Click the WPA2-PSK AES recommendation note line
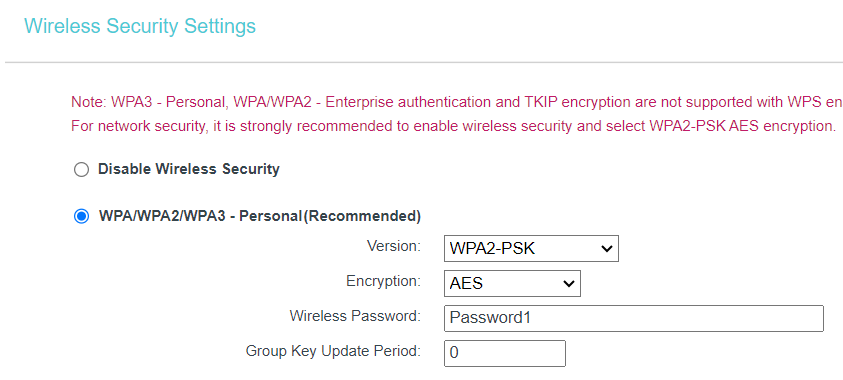 pos(454,126)
